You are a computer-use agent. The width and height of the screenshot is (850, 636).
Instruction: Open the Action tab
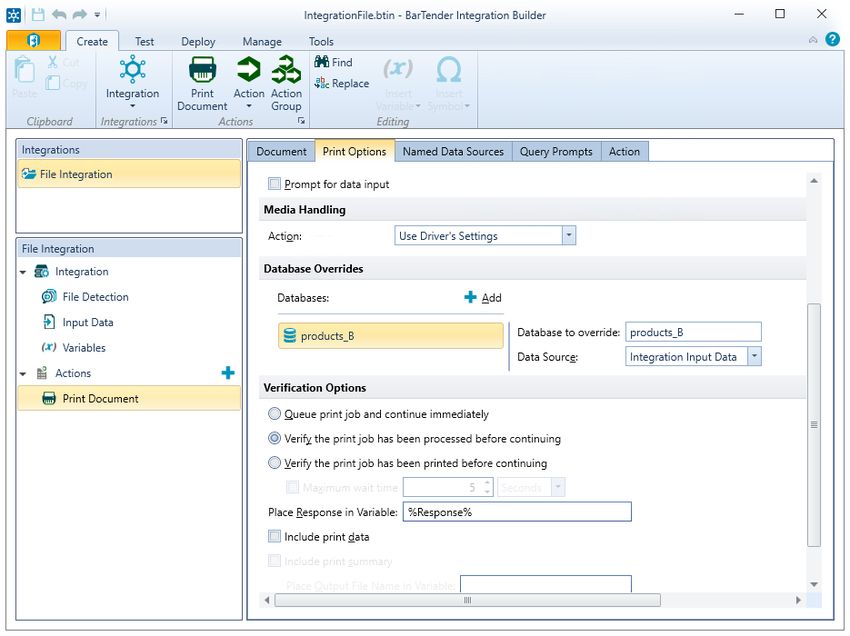click(624, 151)
